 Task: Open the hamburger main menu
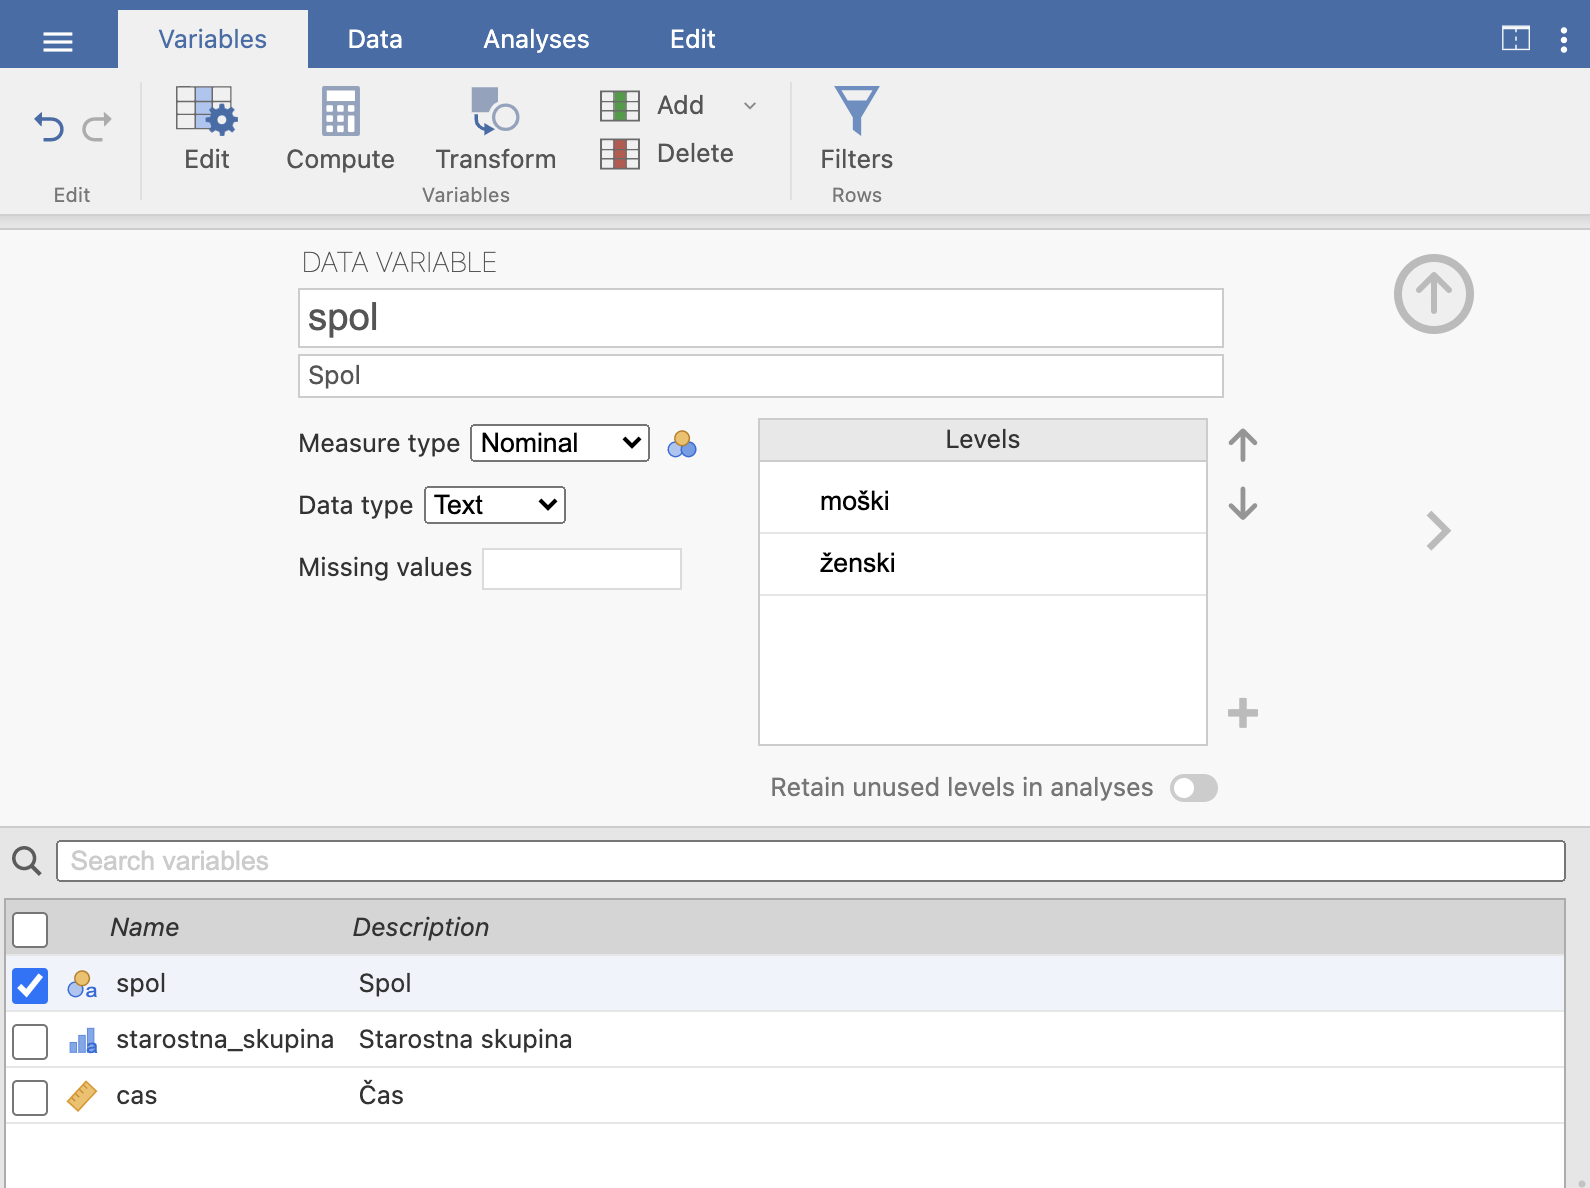click(x=58, y=41)
